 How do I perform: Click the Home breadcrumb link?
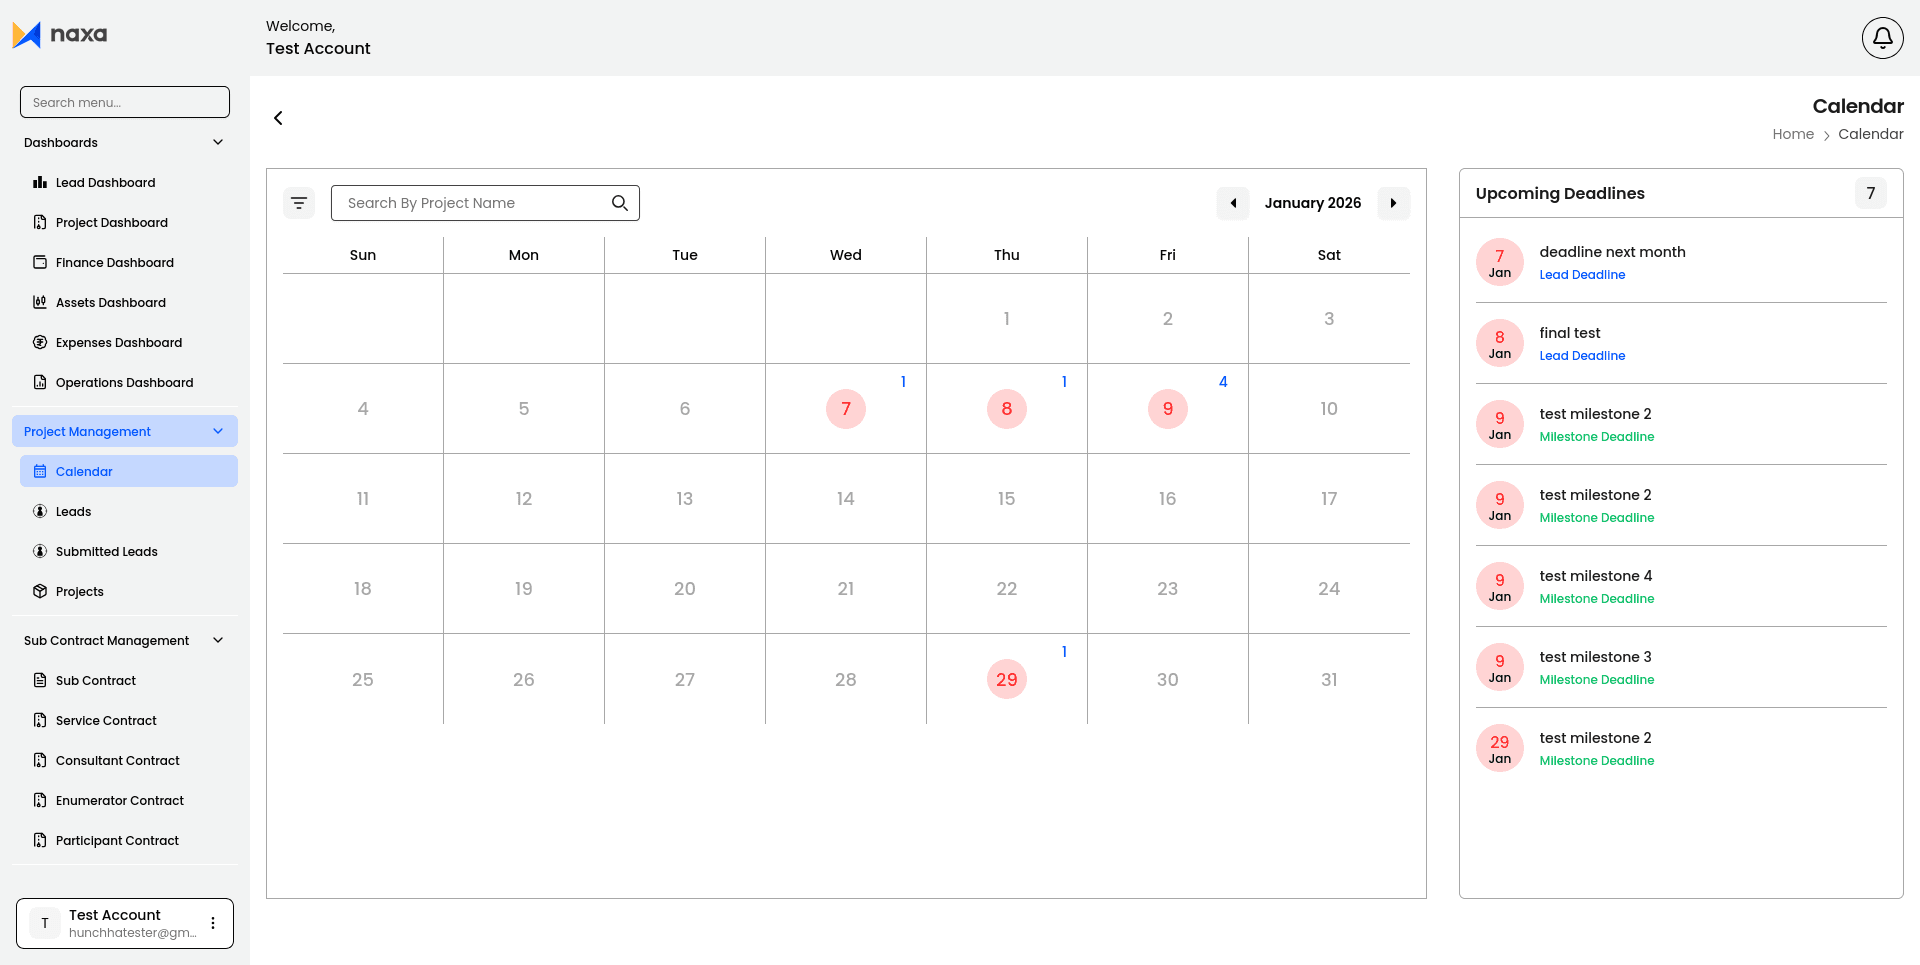tap(1792, 134)
